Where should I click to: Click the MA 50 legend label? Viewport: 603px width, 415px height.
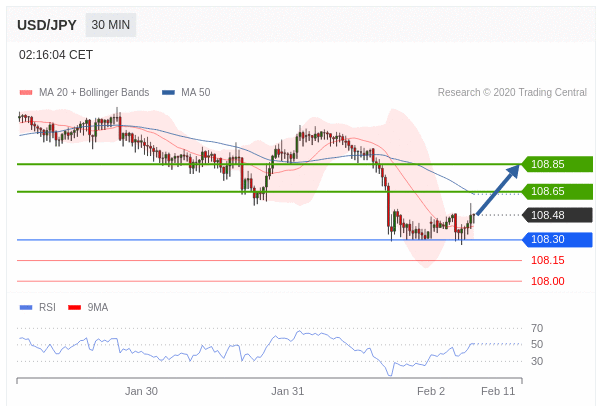pyautogui.click(x=196, y=92)
